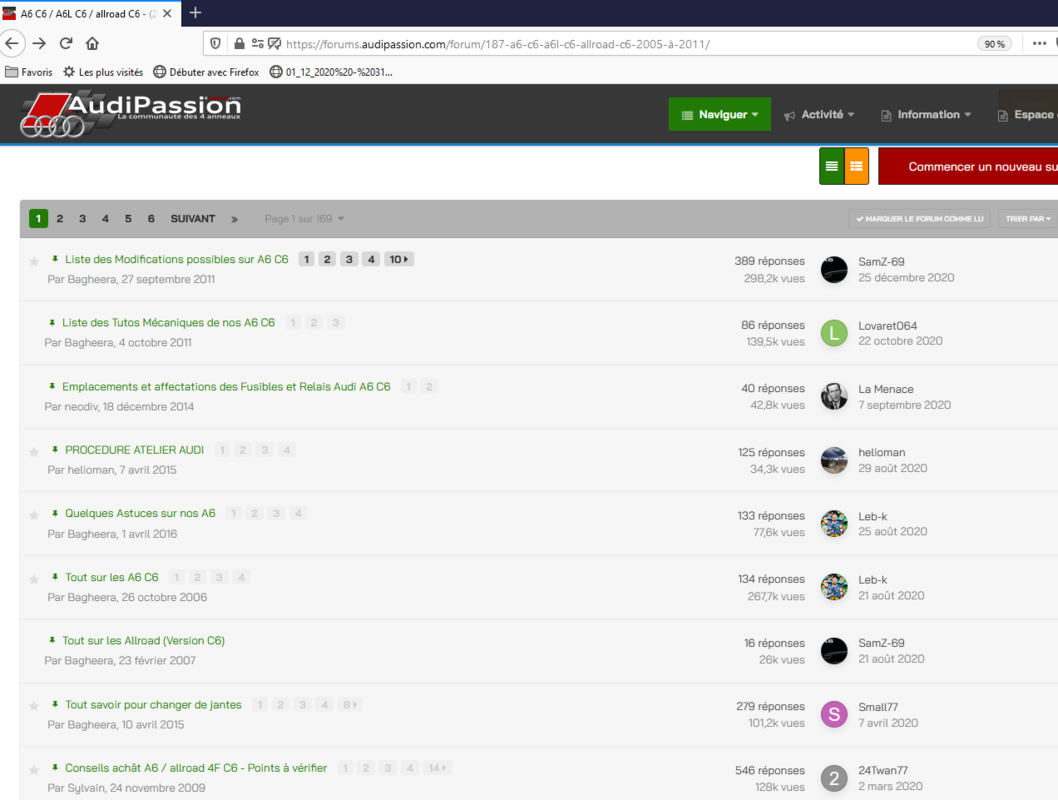Open Lovaret064's green avatar icon

pos(833,333)
